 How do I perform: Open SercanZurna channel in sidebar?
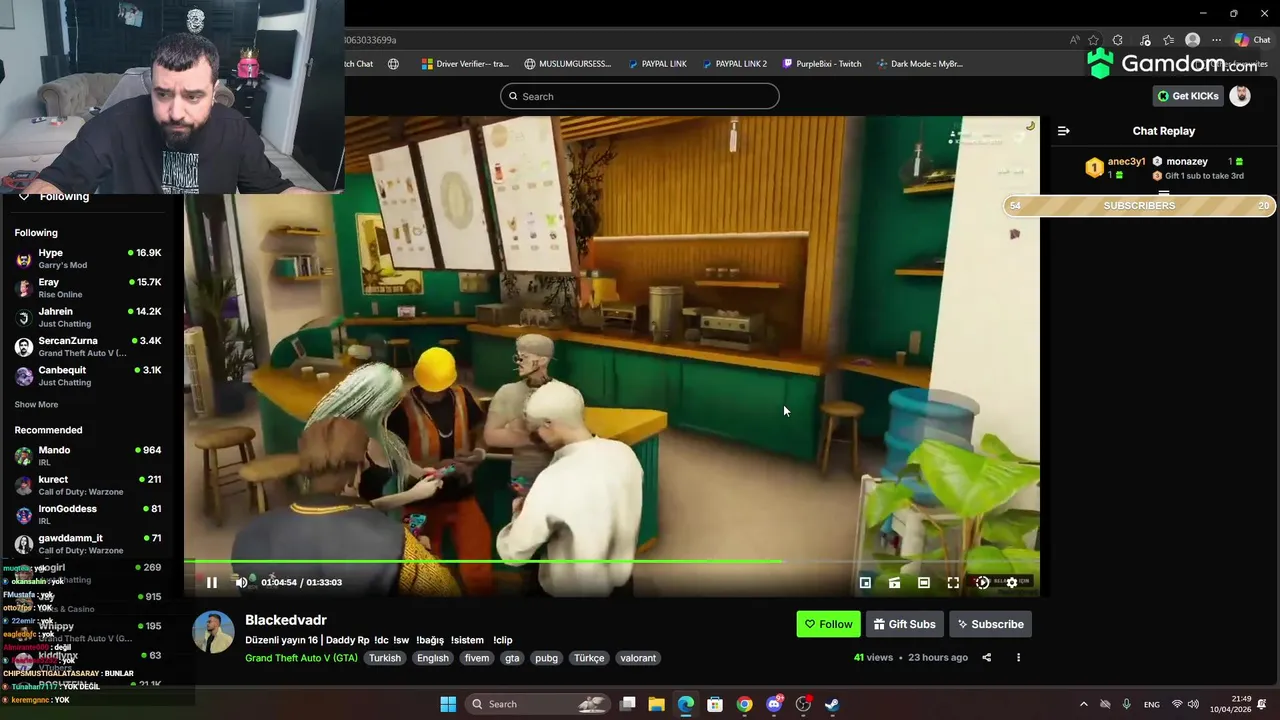[88, 346]
